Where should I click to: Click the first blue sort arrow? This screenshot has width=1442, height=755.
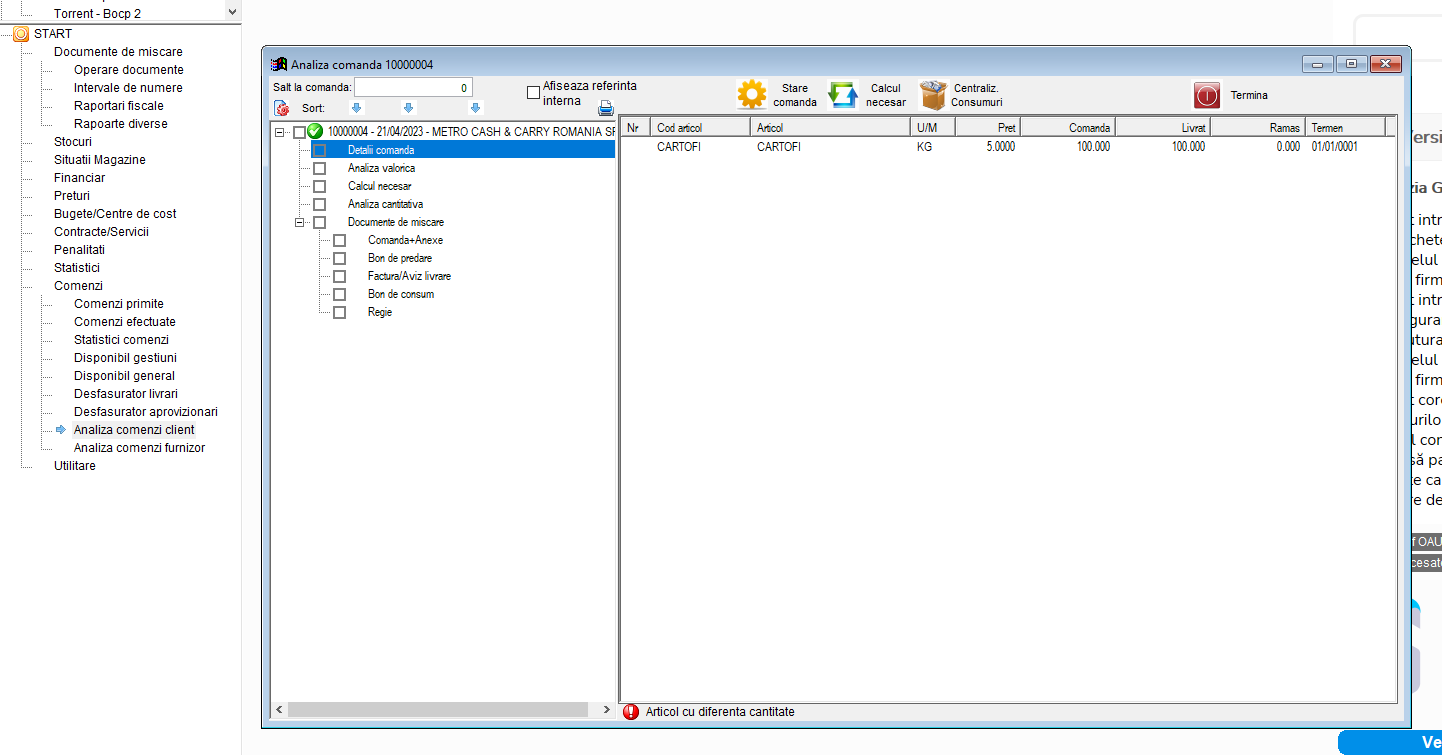[356, 108]
